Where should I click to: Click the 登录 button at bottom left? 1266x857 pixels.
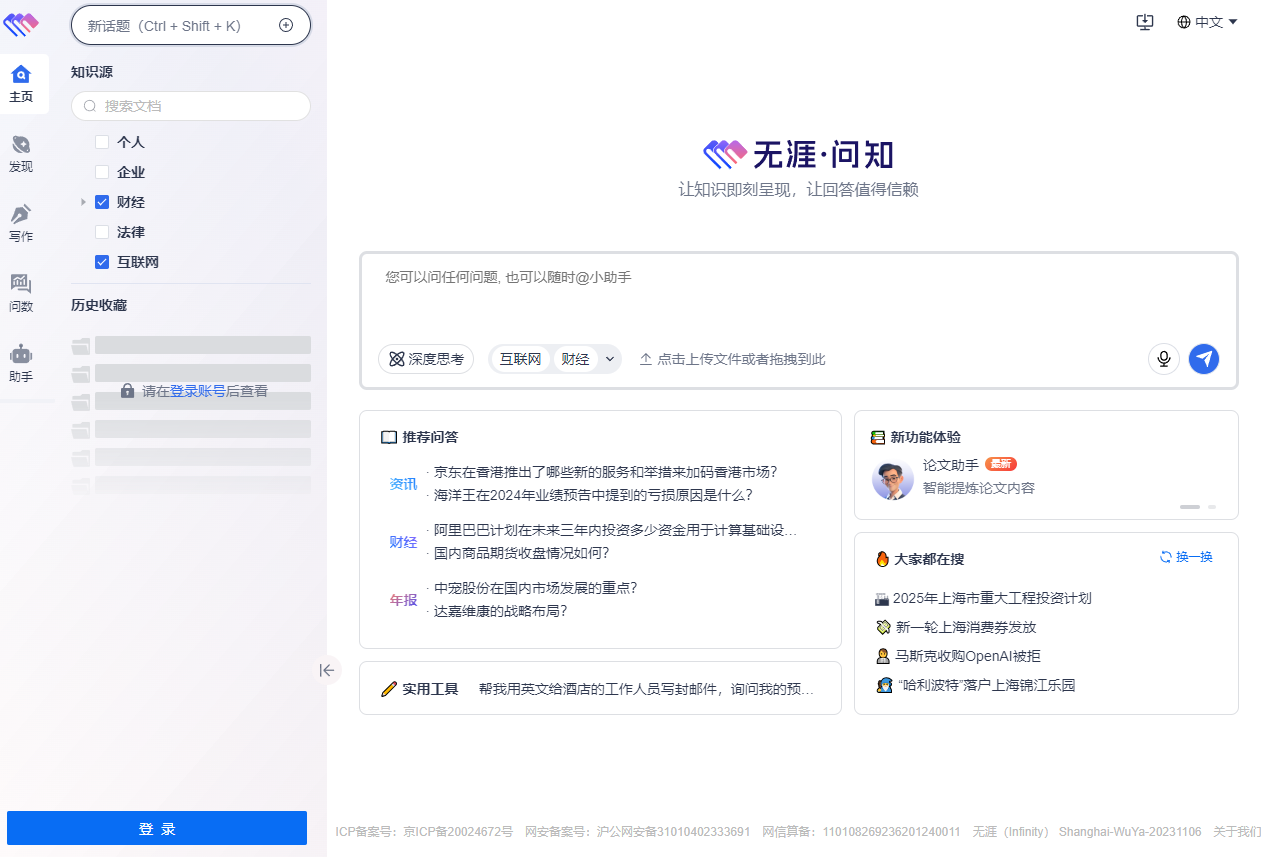pos(156,828)
